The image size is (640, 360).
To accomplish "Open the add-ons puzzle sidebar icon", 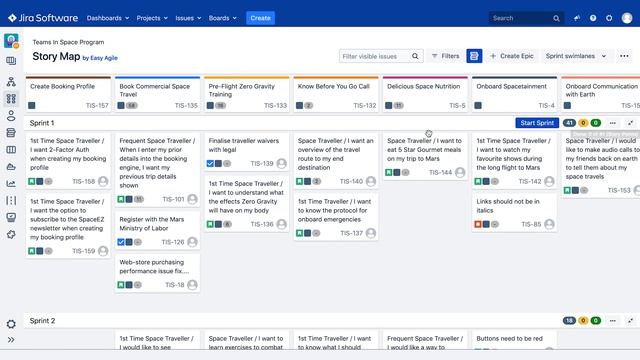I will [11, 234].
